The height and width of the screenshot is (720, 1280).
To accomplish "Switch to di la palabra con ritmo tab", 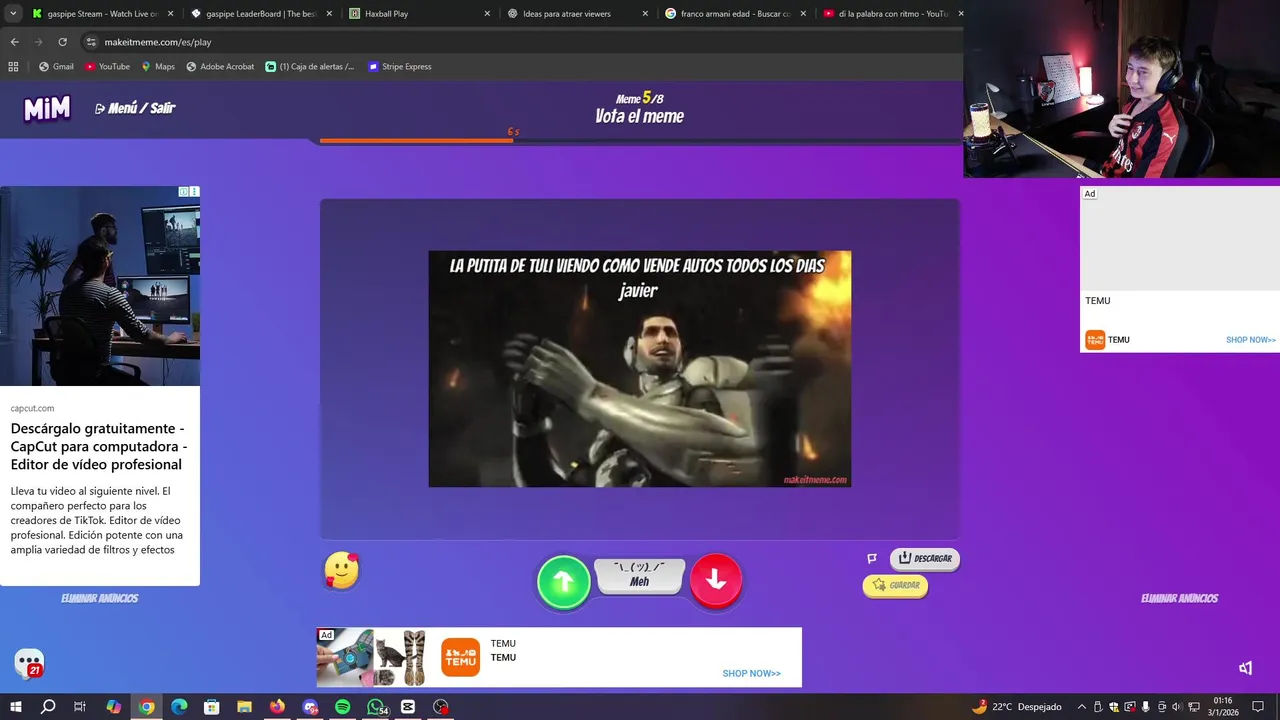I will (892, 14).
